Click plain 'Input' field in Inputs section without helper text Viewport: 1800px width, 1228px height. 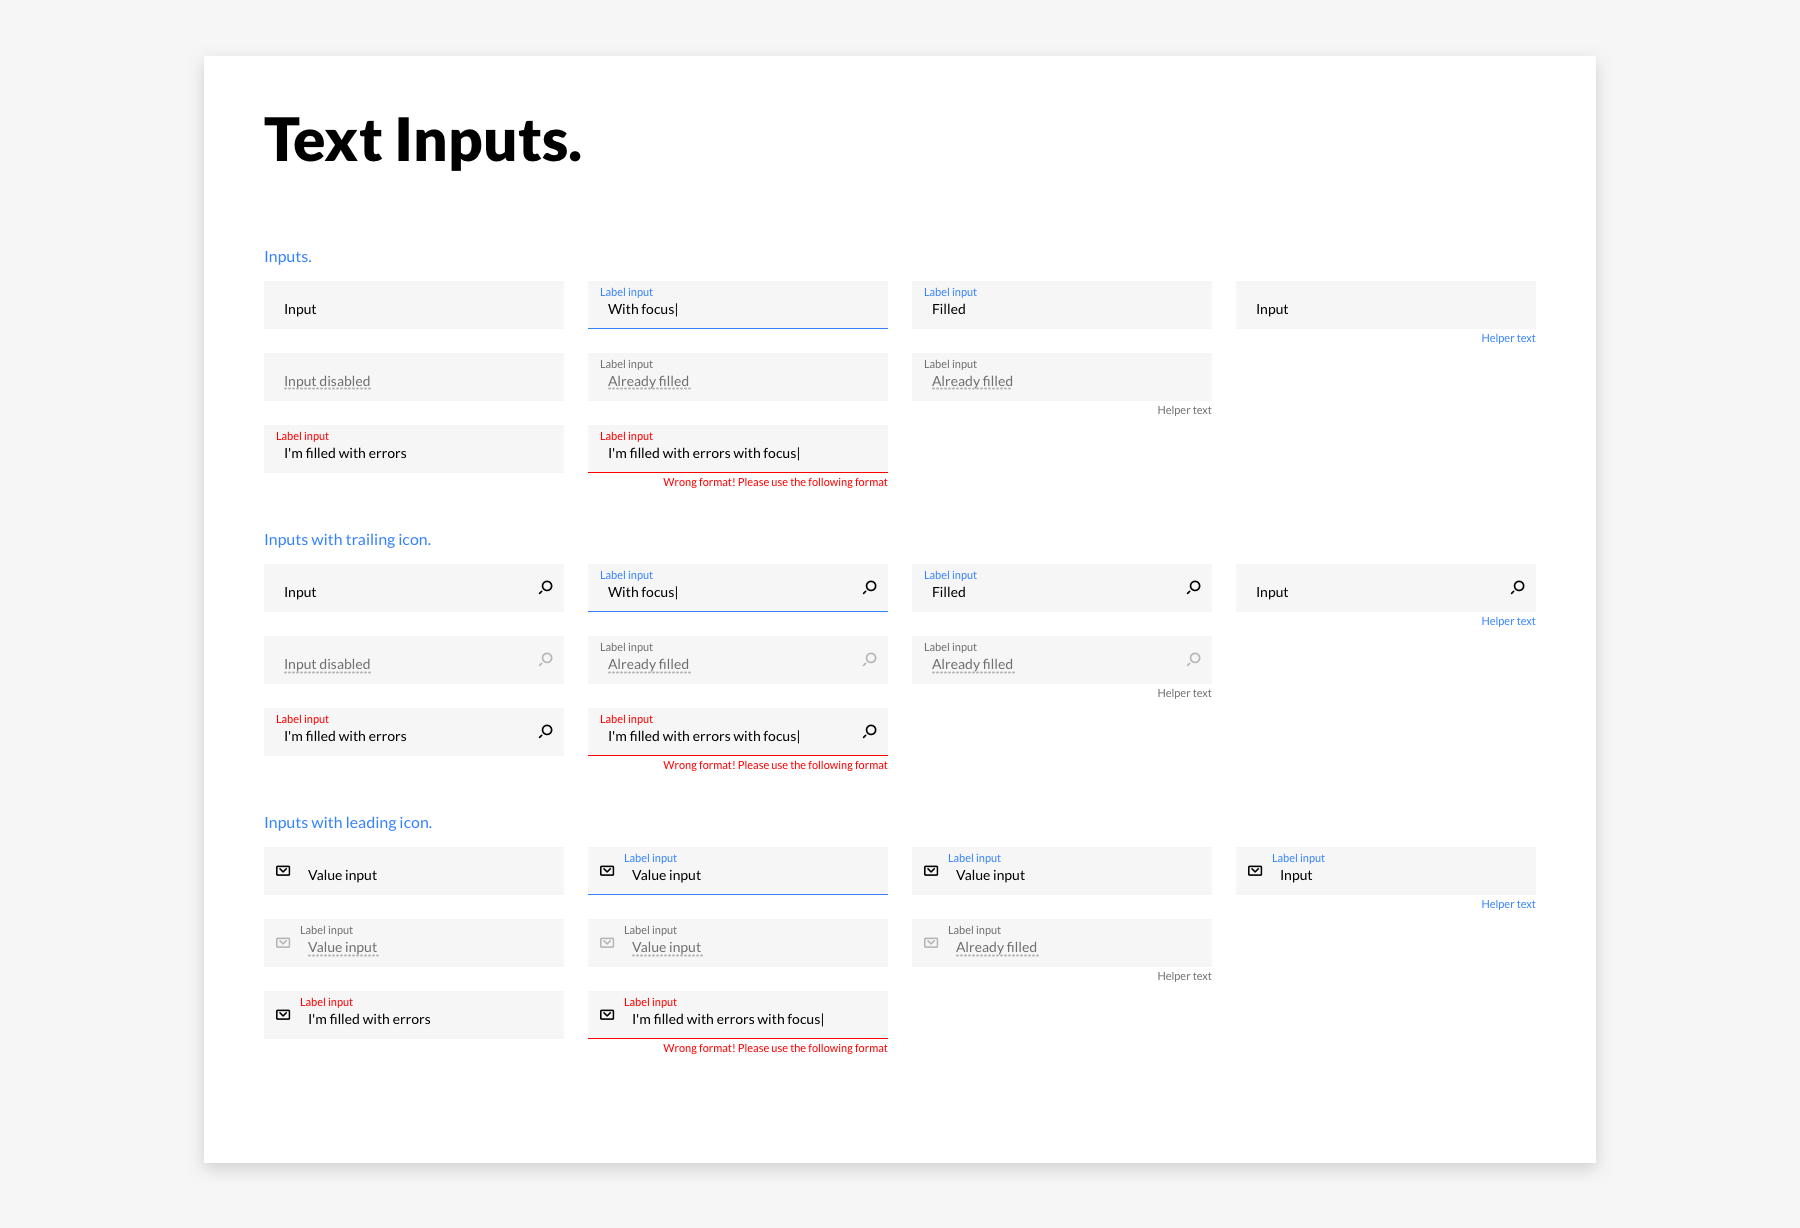tap(414, 305)
